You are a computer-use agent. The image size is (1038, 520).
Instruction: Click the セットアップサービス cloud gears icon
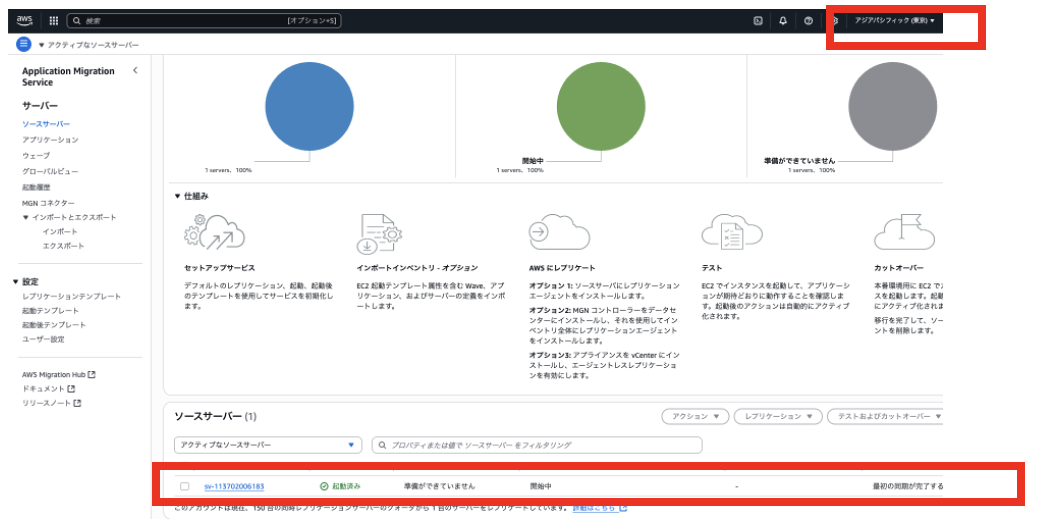tap(214, 232)
